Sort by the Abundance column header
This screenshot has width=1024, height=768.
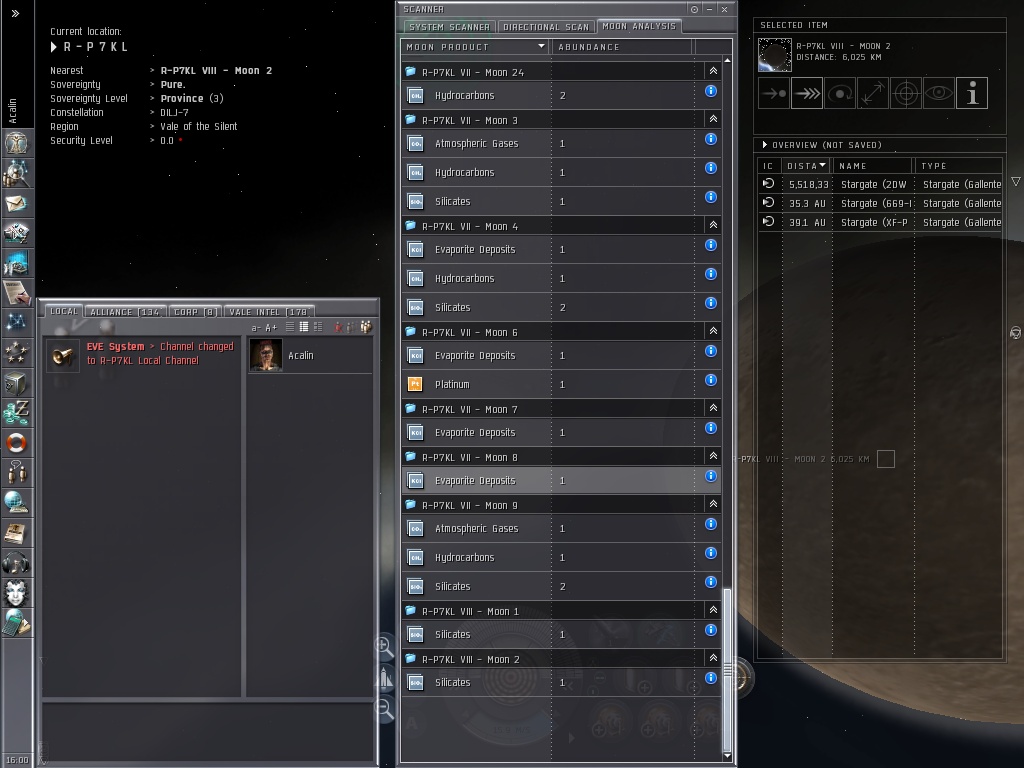point(622,47)
